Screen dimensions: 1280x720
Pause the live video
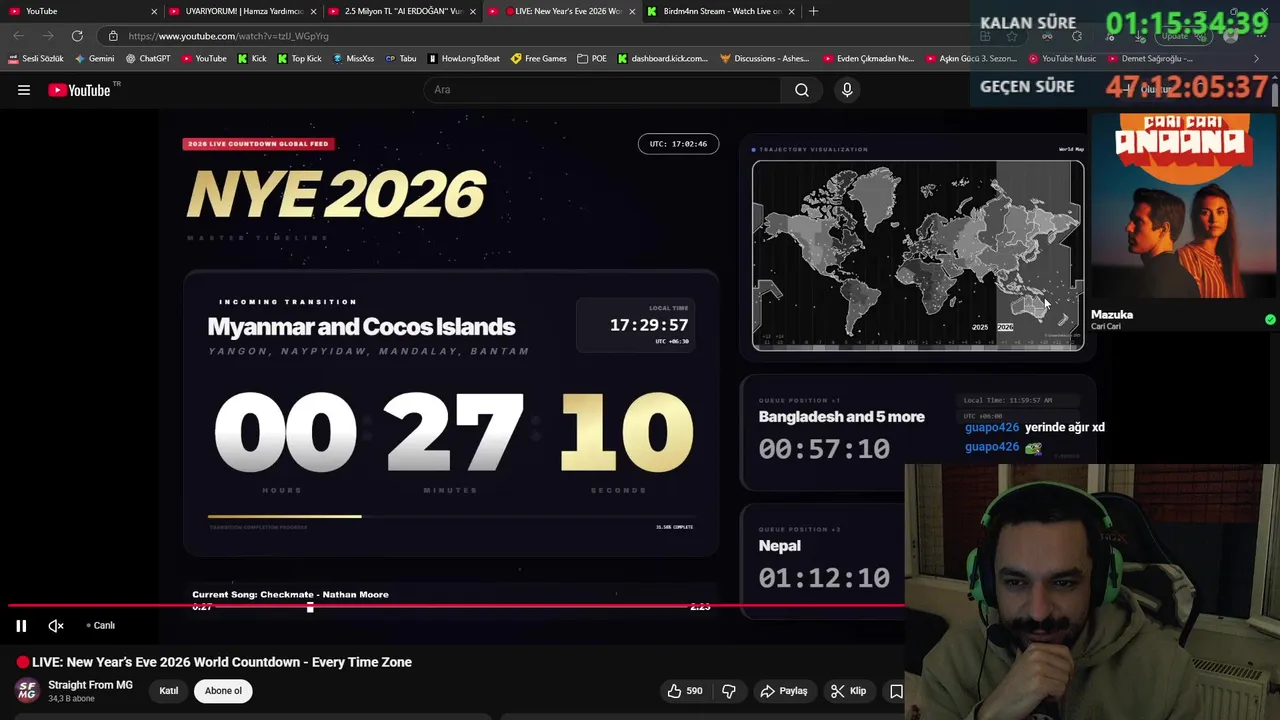(21, 626)
